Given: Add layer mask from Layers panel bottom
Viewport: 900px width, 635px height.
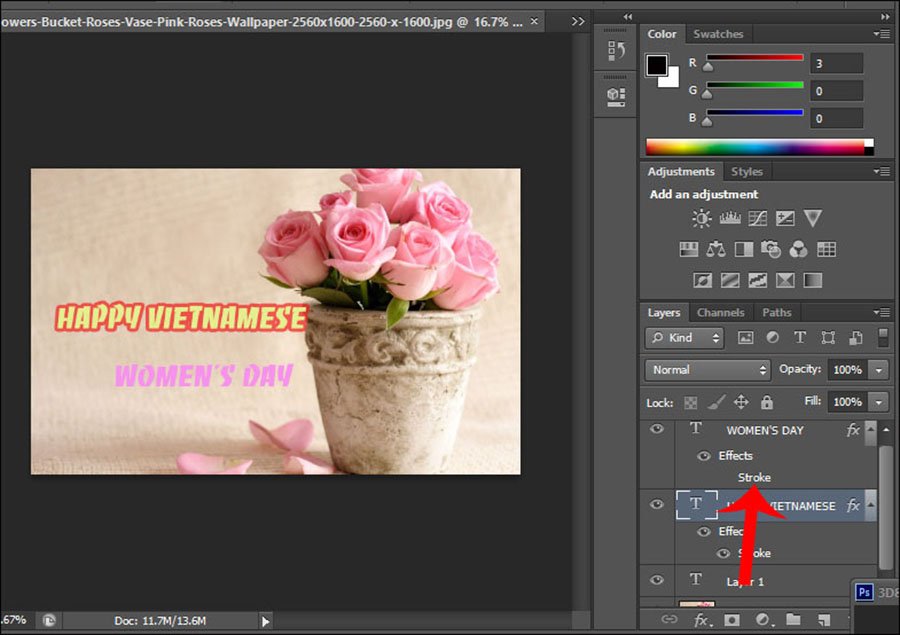Looking at the screenshot, I should 732,620.
